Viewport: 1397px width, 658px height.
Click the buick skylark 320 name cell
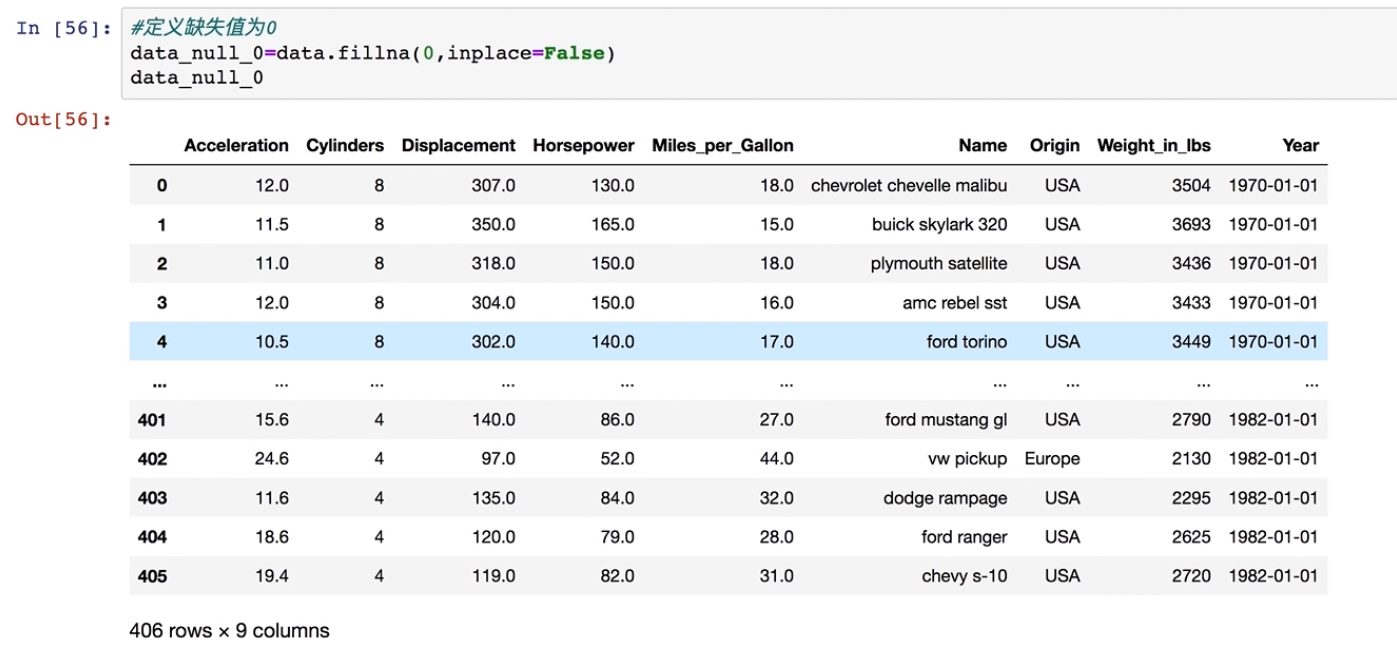pos(939,224)
